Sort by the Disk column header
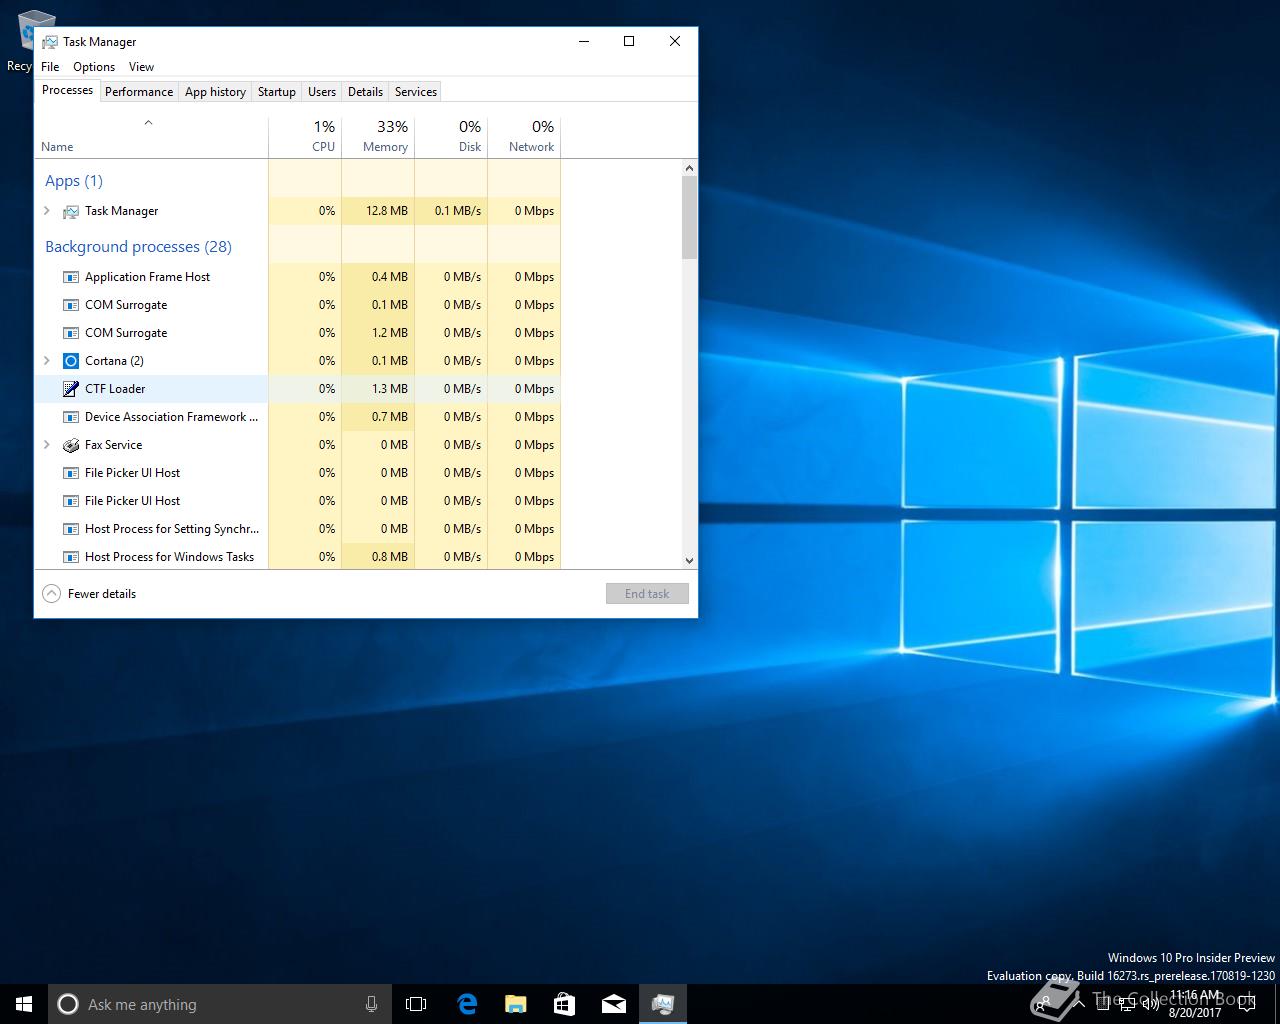Image resolution: width=1280 pixels, height=1024 pixels. 451,137
